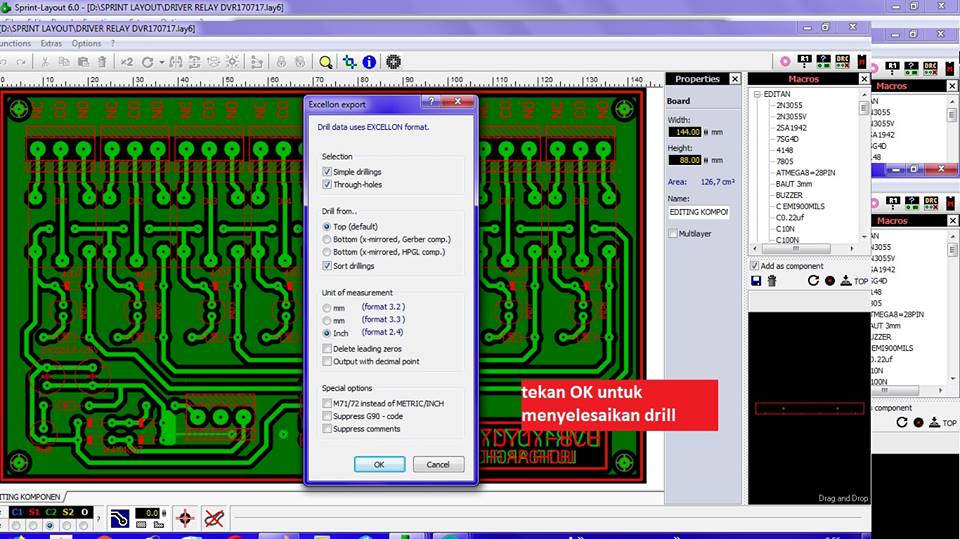This screenshot has width=960, height=539.
Task: Select Bottom (x-mirrored, HPGL comp.) option
Action: tap(327, 252)
